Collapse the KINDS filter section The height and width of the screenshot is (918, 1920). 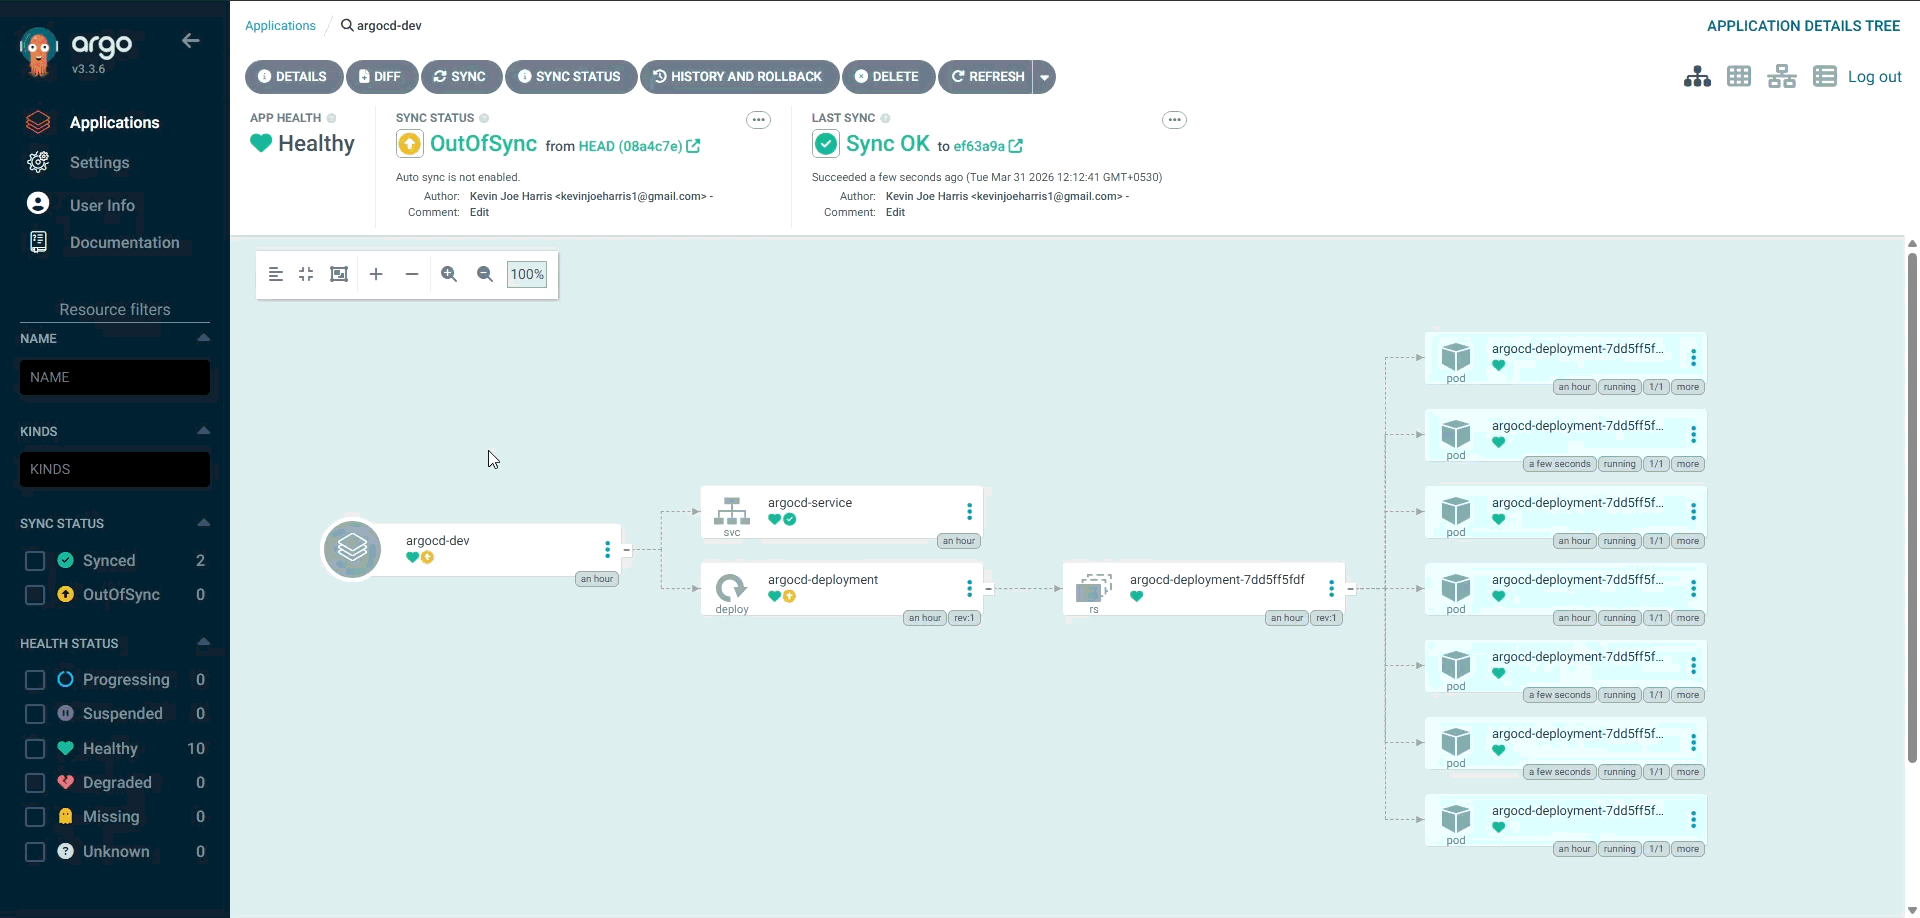203,431
